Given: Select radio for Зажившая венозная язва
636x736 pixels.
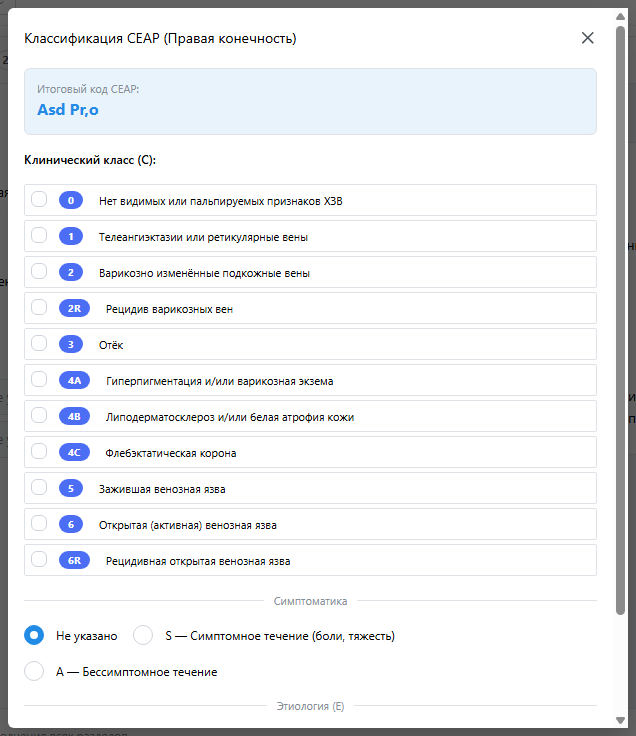Looking at the screenshot, I should (x=39, y=487).
